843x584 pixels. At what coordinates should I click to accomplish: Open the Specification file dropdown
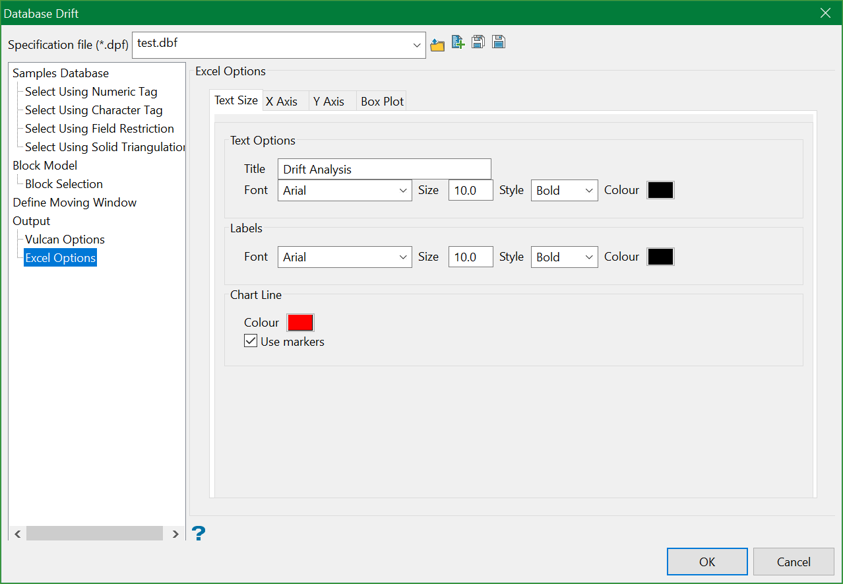click(416, 45)
